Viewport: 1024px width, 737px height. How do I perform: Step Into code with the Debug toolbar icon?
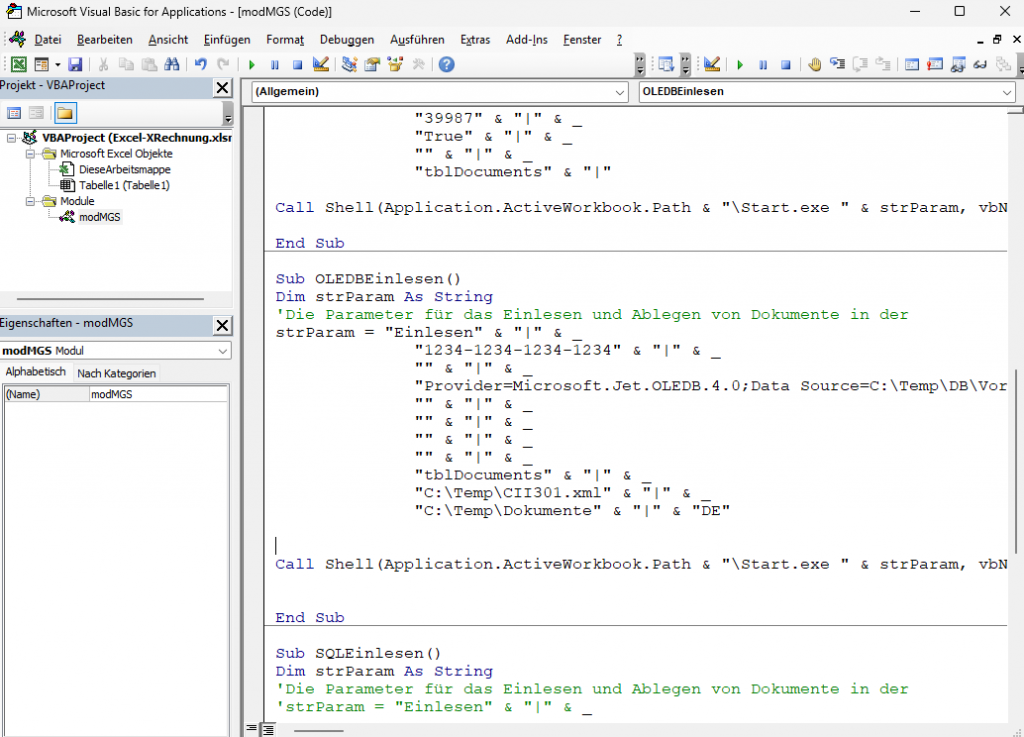click(x=837, y=64)
